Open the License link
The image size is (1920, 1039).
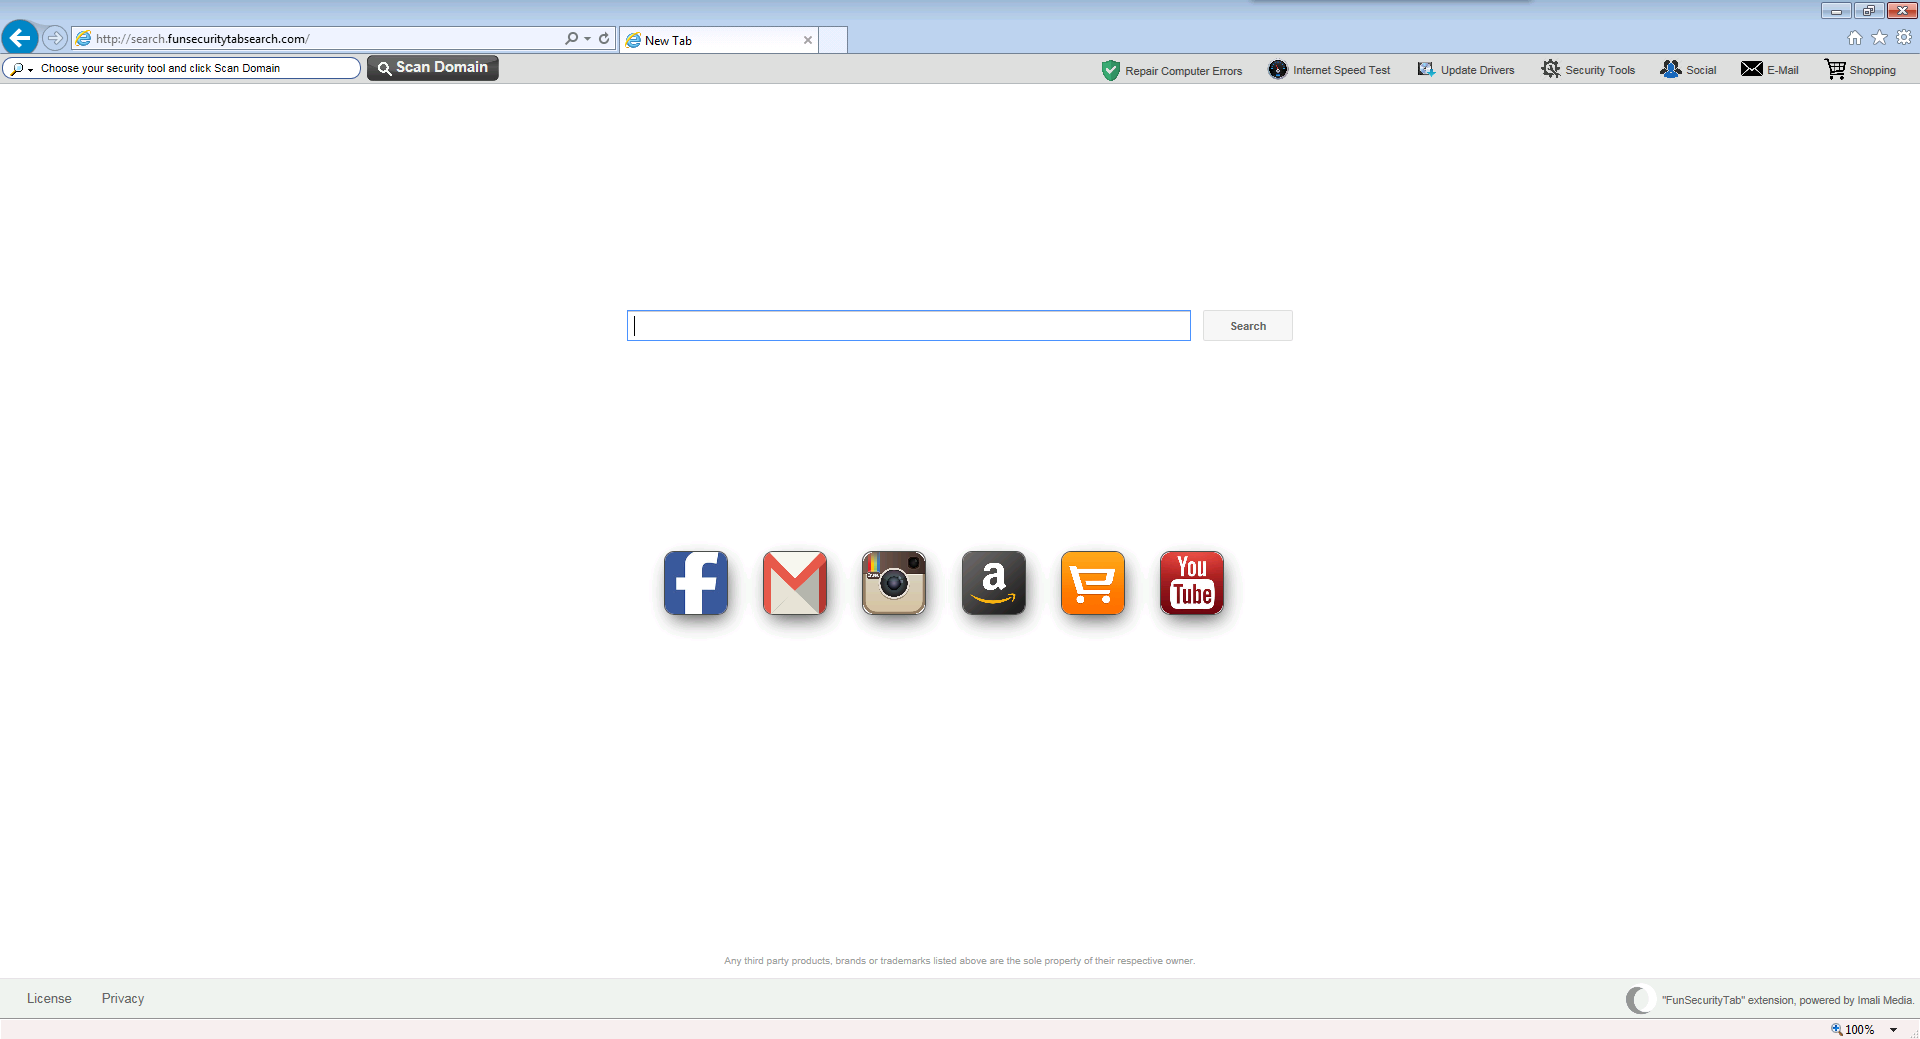49,998
